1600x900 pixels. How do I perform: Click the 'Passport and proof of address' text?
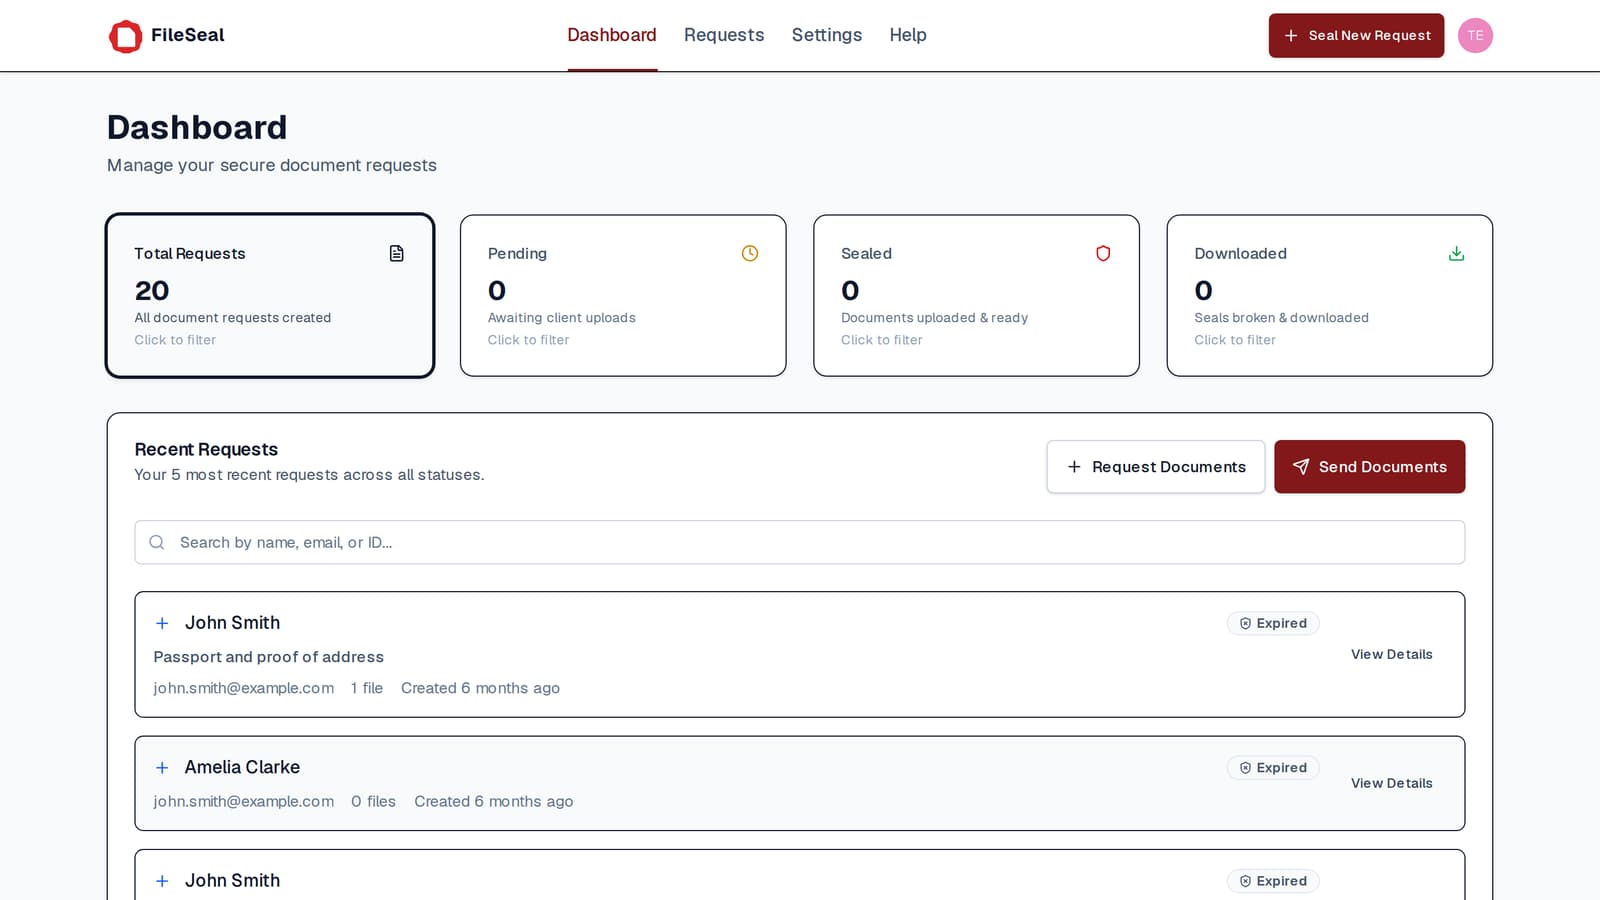pos(269,657)
